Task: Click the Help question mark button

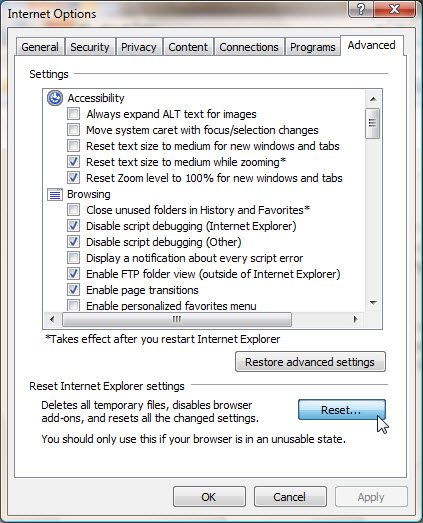Action: (361, 9)
